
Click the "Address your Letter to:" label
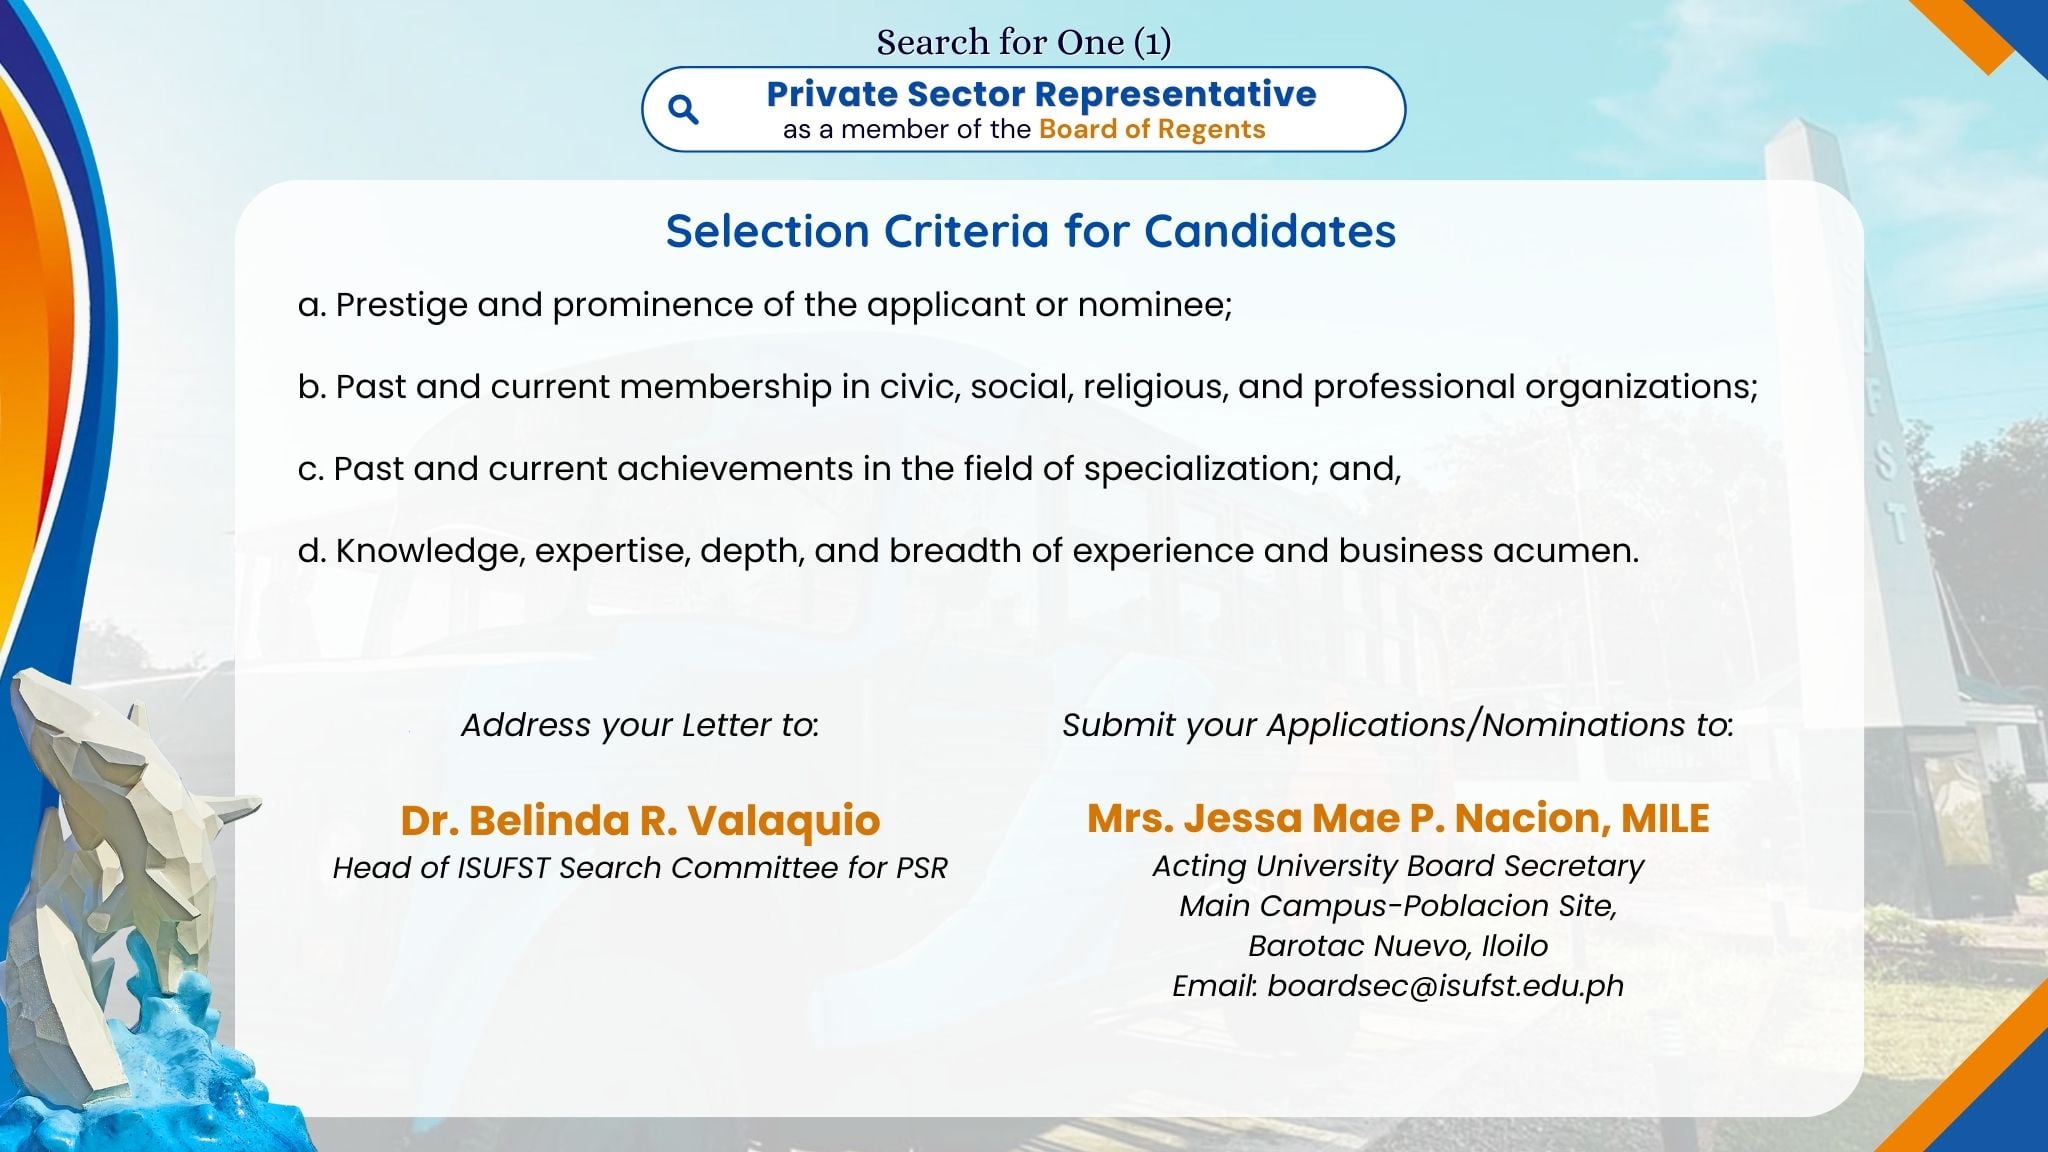coord(640,725)
